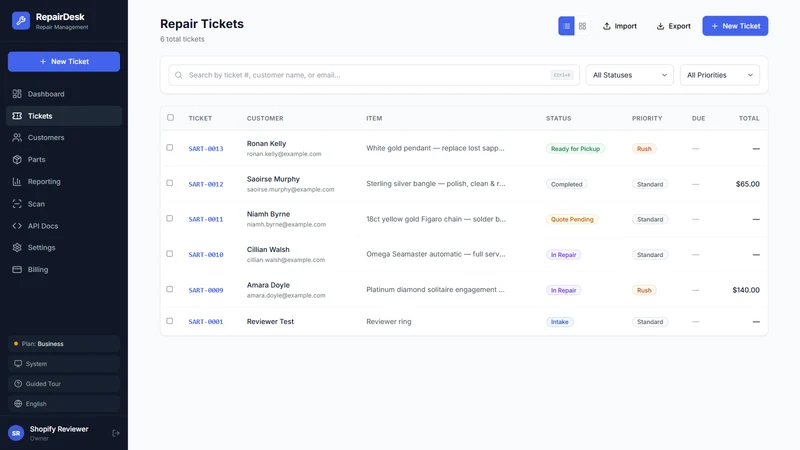
Task: Click the search magnifier icon
Action: click(x=179, y=75)
